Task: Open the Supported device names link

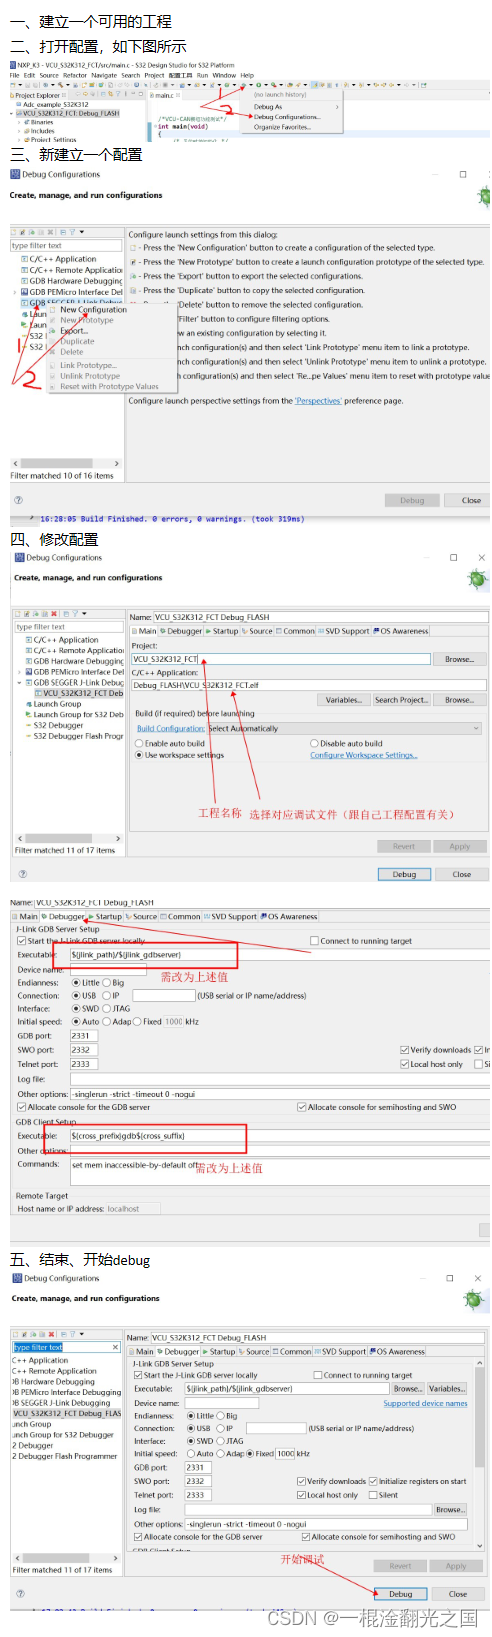Action: point(425,1403)
